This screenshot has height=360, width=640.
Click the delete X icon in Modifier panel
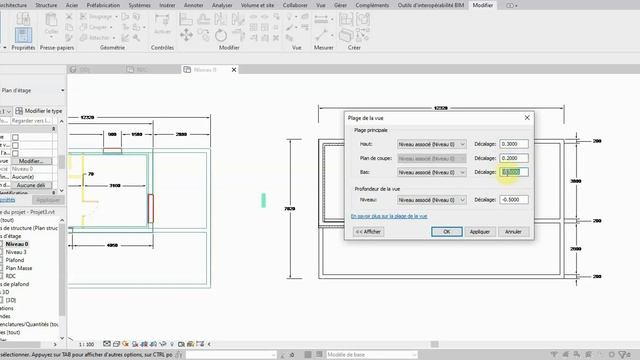tap(276, 38)
